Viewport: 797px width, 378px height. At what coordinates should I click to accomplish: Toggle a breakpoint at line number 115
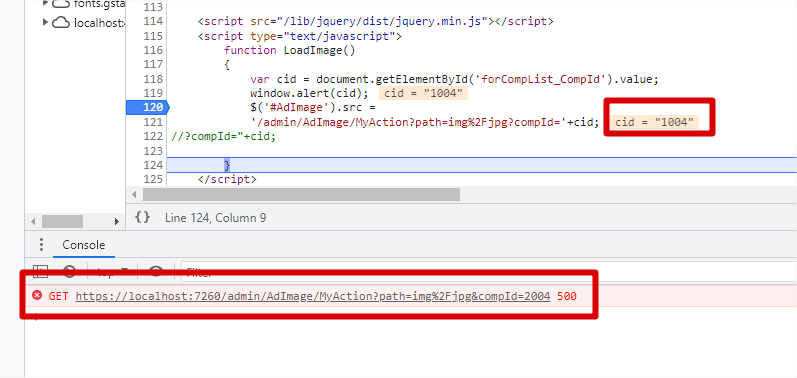(x=153, y=36)
